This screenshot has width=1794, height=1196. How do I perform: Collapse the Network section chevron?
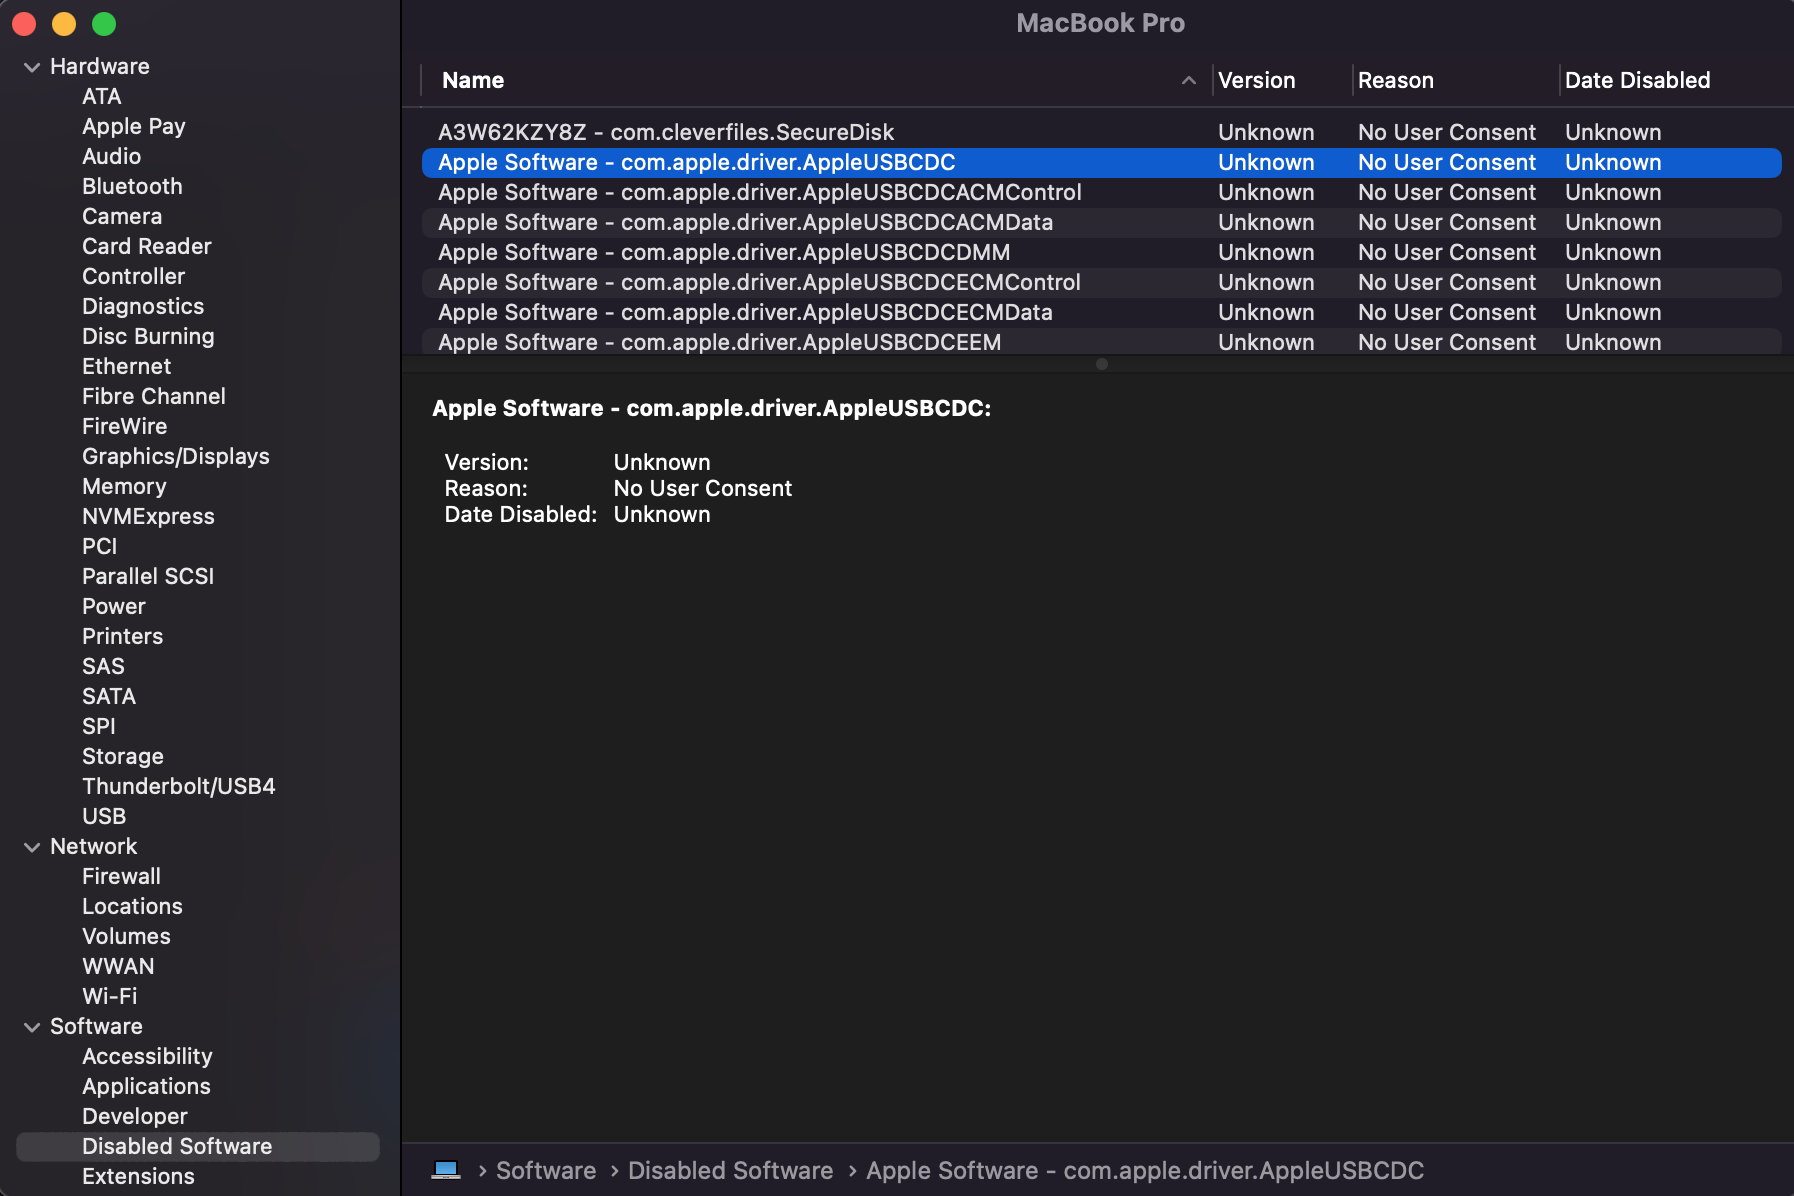(x=32, y=847)
